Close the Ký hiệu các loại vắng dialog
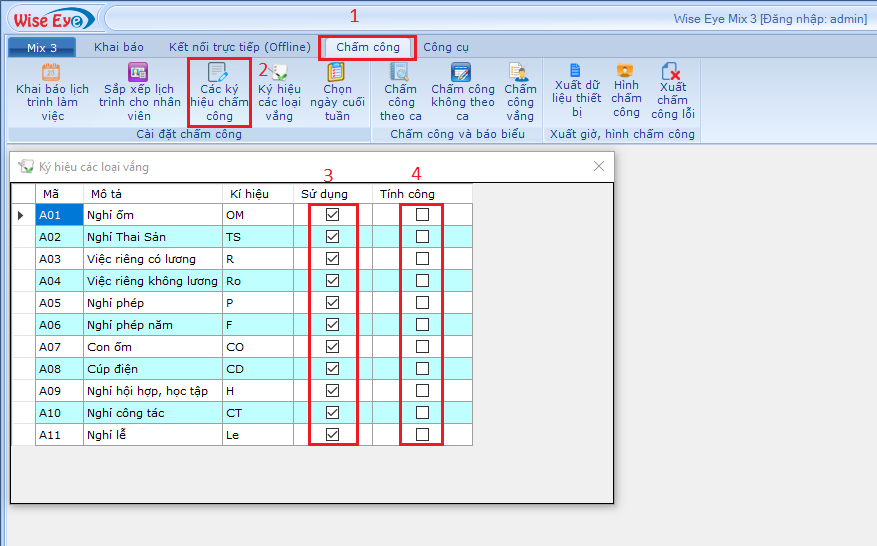 (599, 167)
